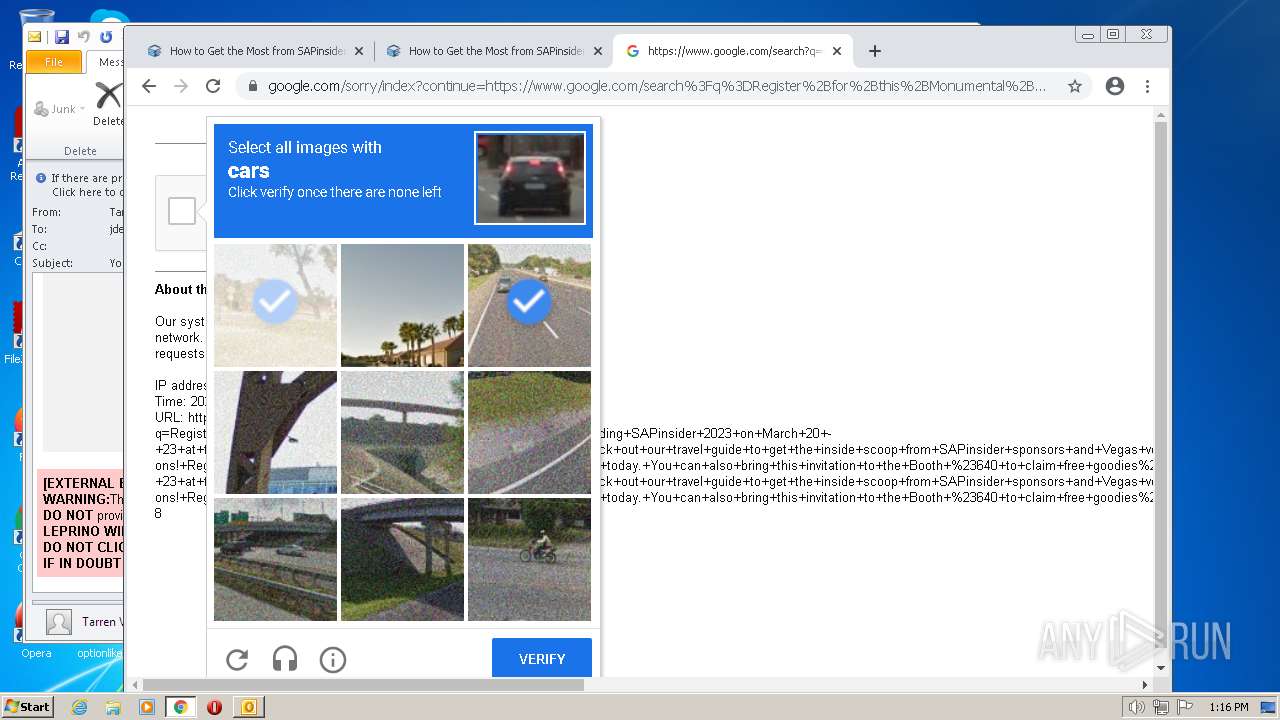Reload the Chrome page

pos(213,86)
